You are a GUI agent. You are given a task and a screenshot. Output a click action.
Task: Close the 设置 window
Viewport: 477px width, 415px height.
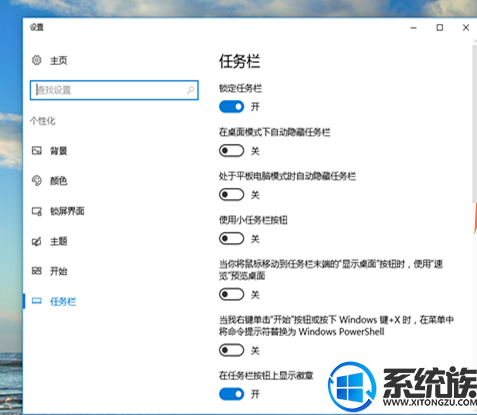tap(466, 28)
